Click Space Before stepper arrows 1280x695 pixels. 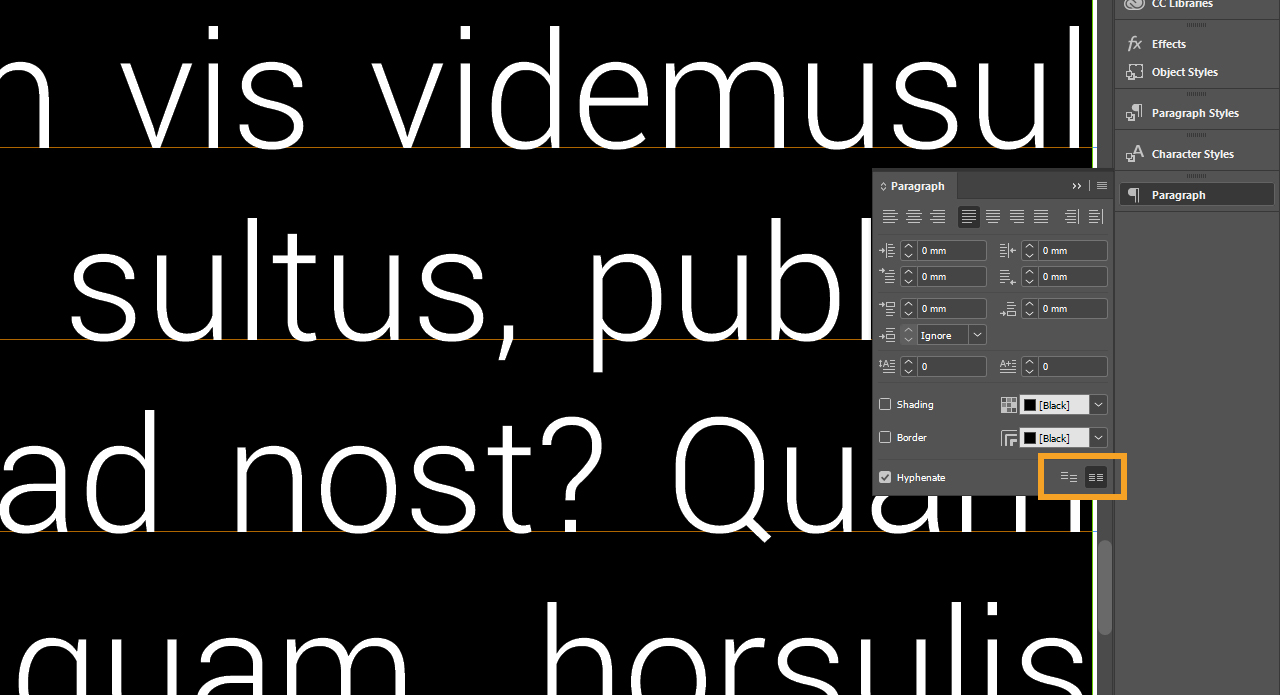tap(908, 308)
